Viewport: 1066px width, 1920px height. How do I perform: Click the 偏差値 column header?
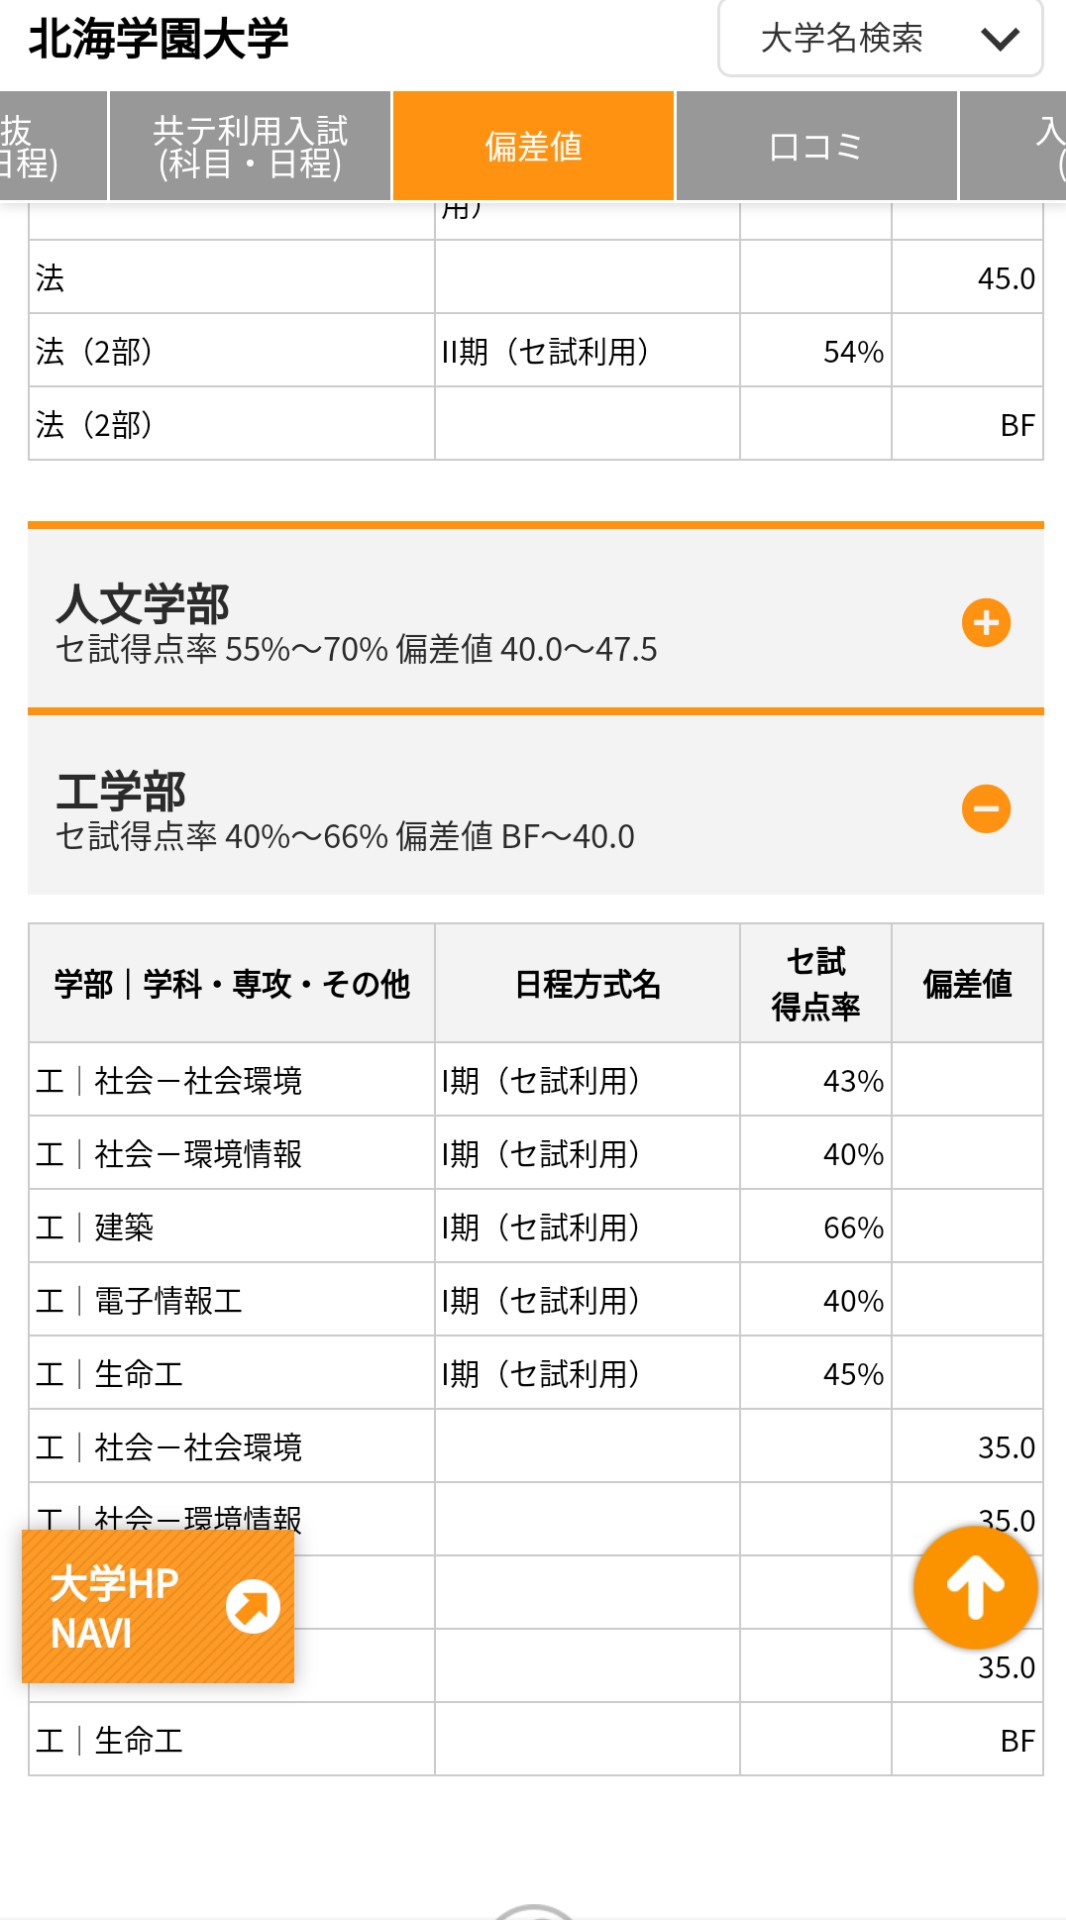click(967, 984)
